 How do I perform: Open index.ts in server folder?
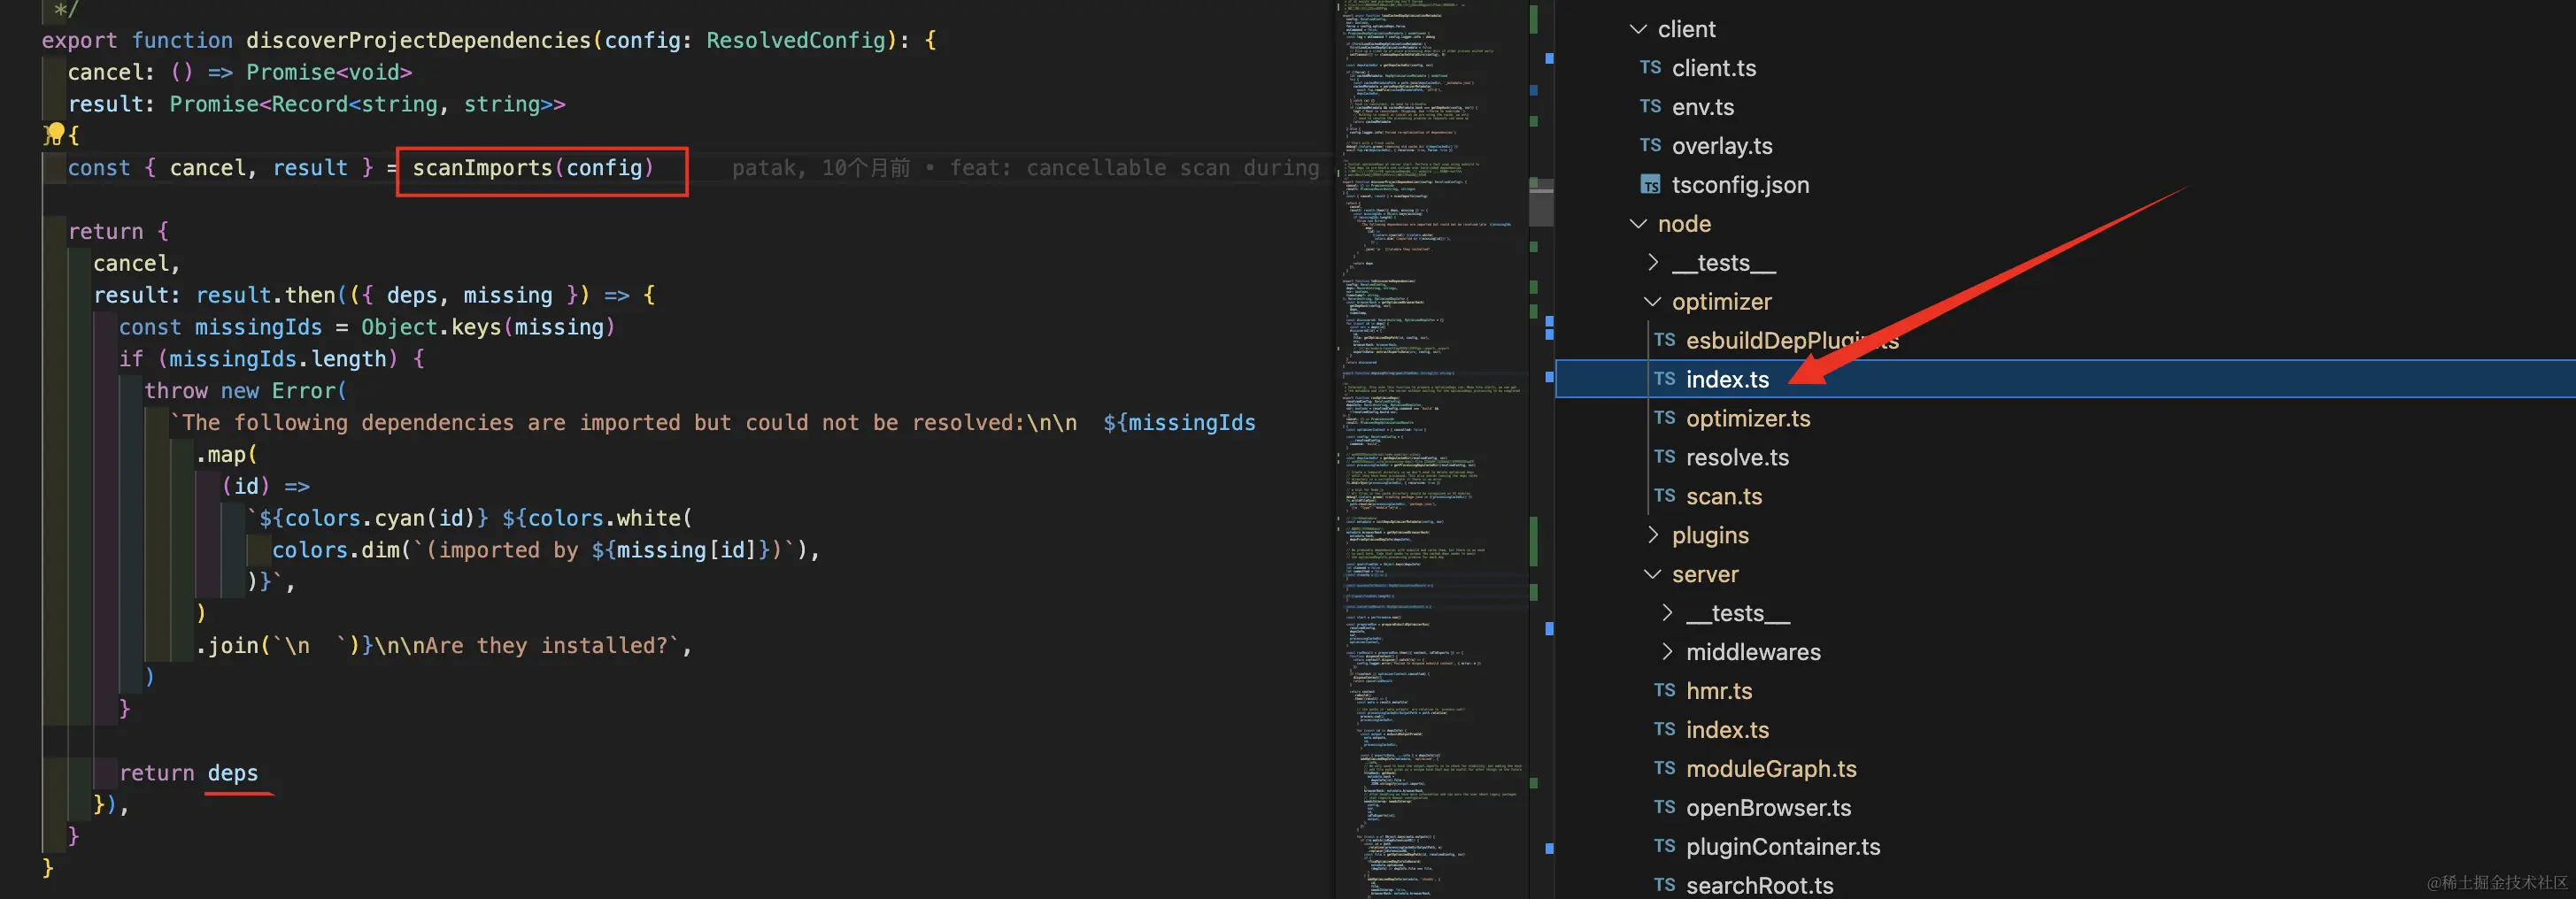[1727, 730]
